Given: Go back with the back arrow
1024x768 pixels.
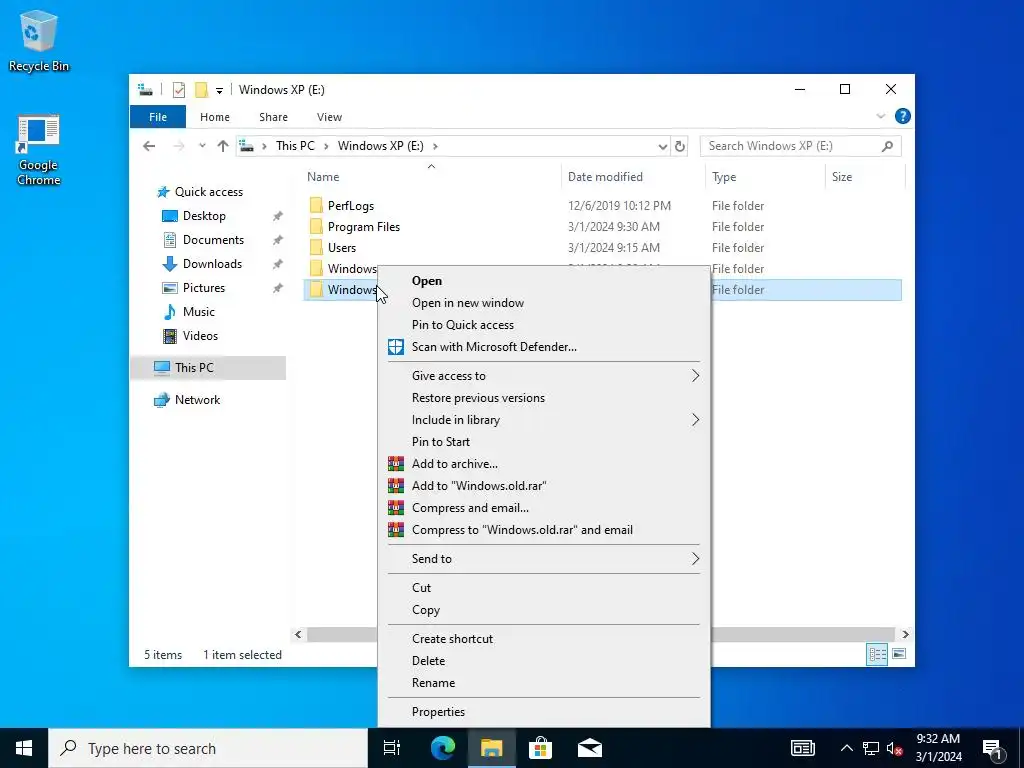Looking at the screenshot, I should pos(149,146).
